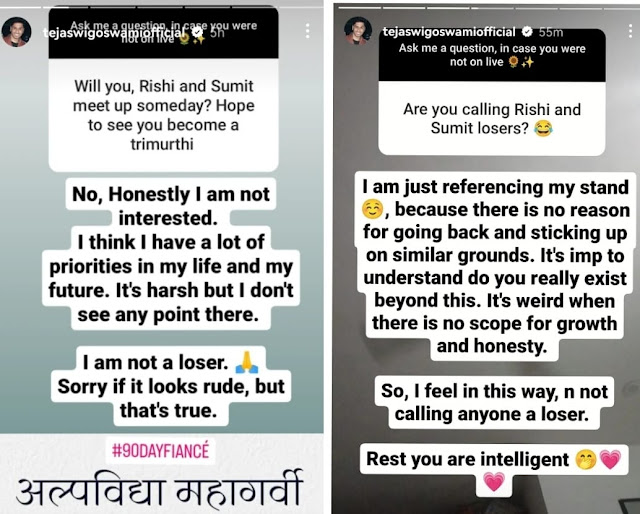Click the right story's progress bar segment

486,7
